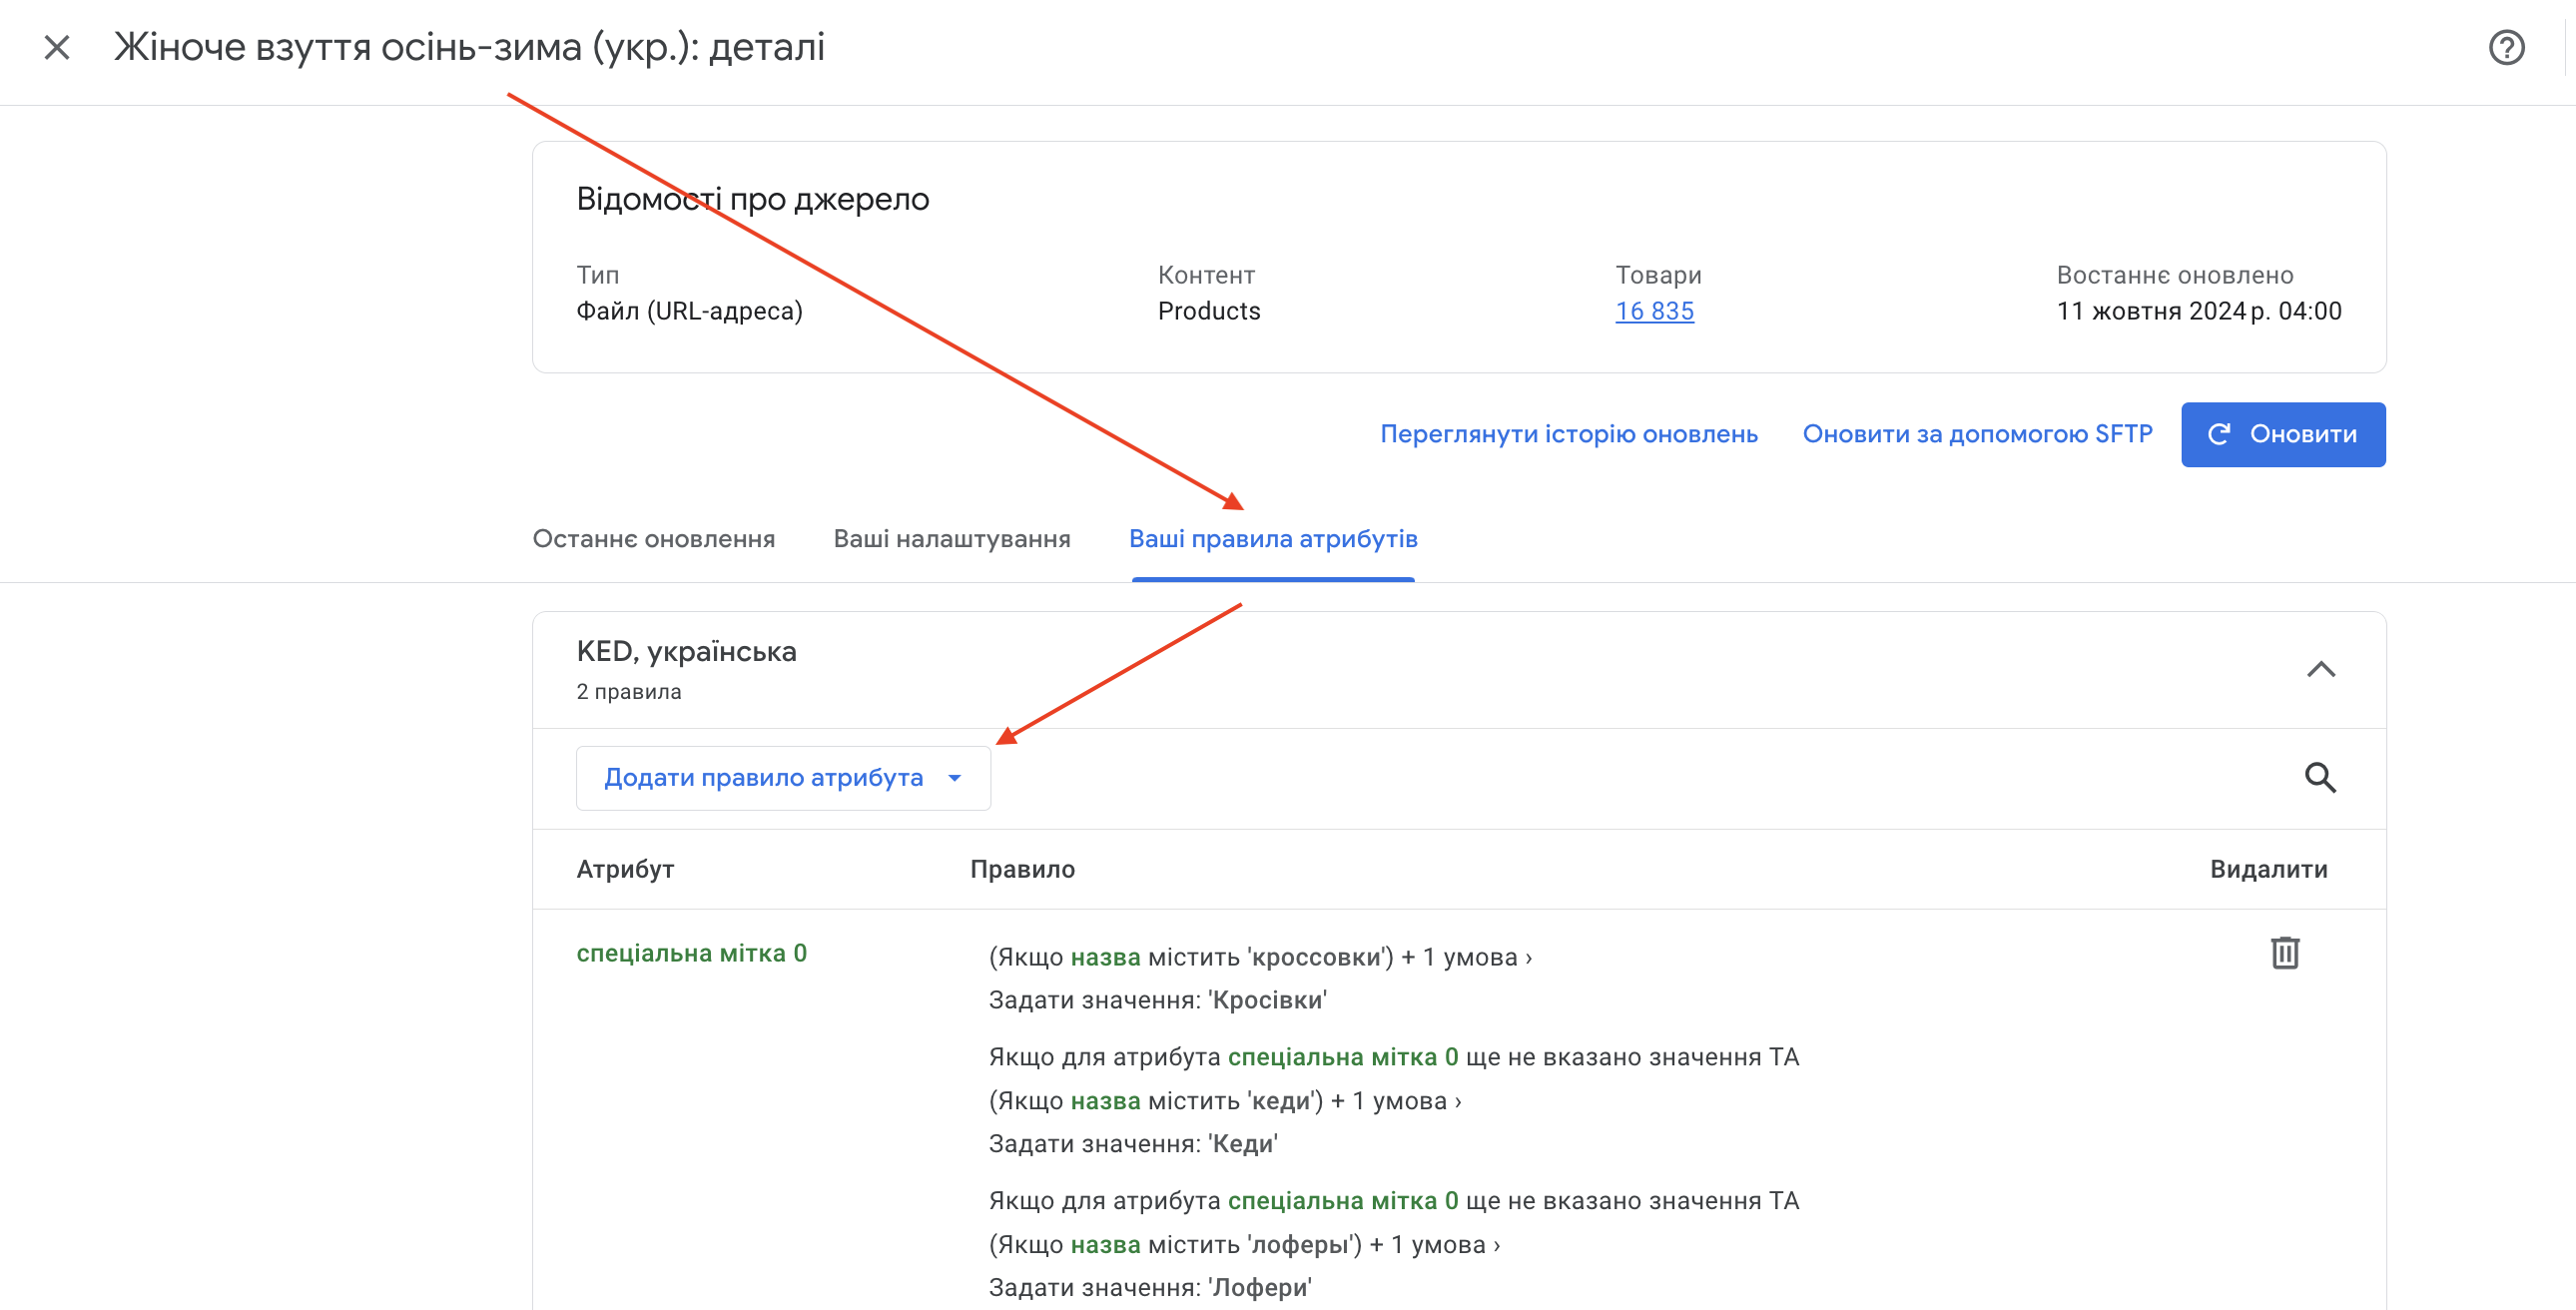Click the '2 правила' count text

coord(628,692)
